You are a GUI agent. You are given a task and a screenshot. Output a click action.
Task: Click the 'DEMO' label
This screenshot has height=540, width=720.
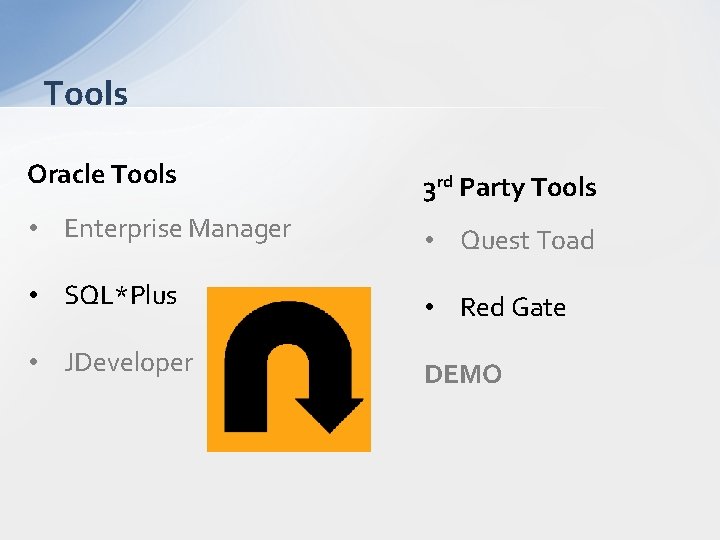[x=463, y=374]
